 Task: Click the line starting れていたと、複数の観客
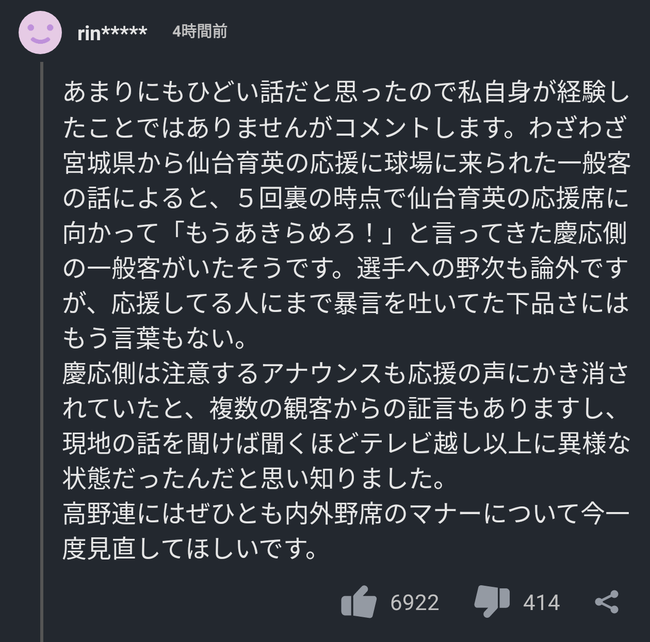click(x=340, y=409)
